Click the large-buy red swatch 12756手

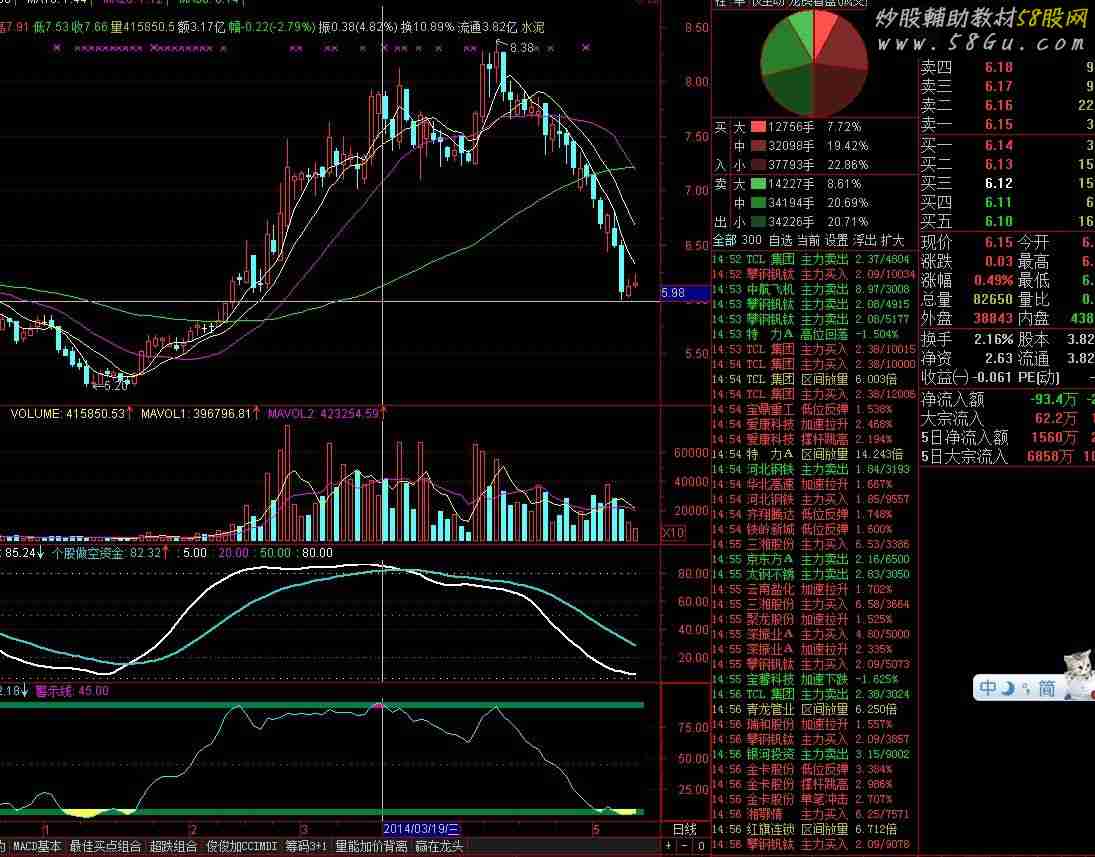pos(758,127)
